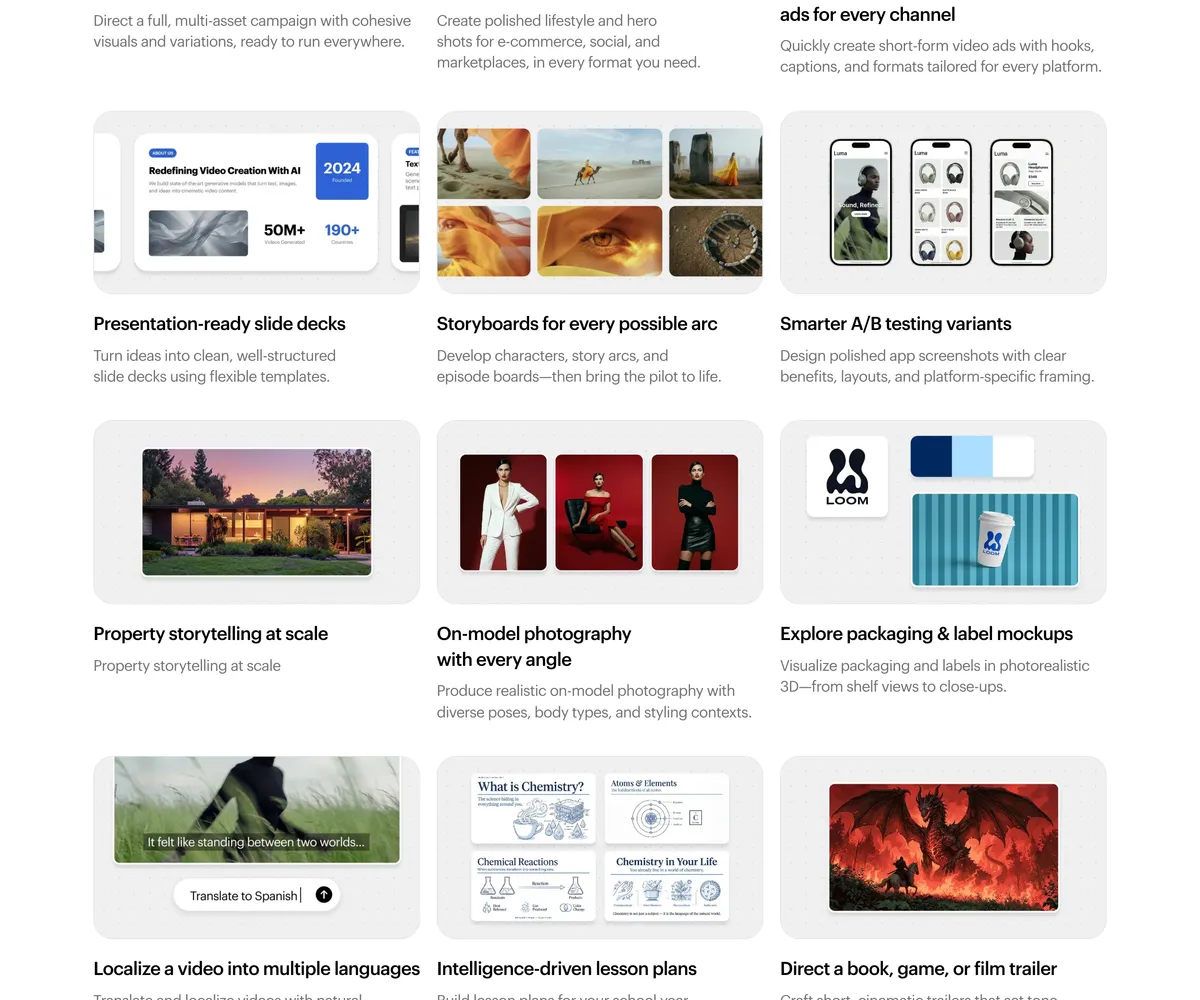Open the close-up eye storyboard frame
The image size is (1200, 1000).
[600, 241]
